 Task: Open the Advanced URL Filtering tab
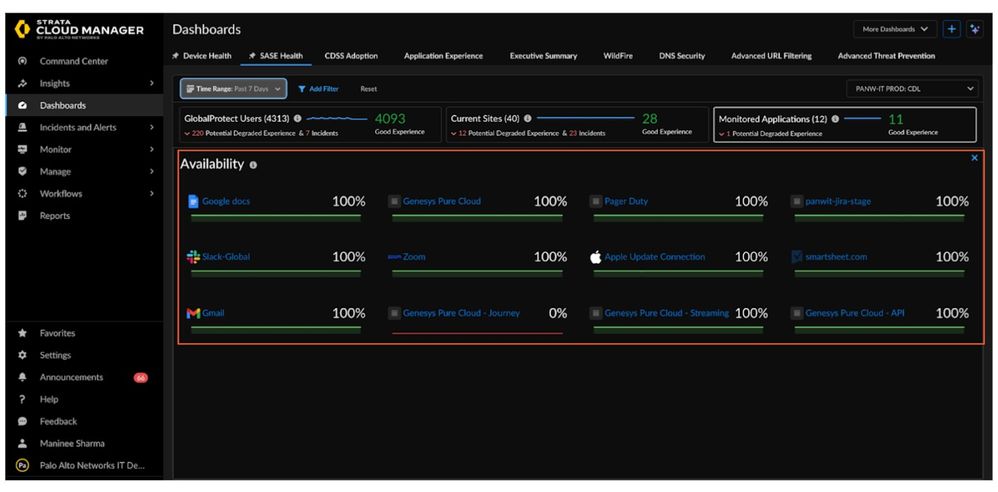[771, 56]
